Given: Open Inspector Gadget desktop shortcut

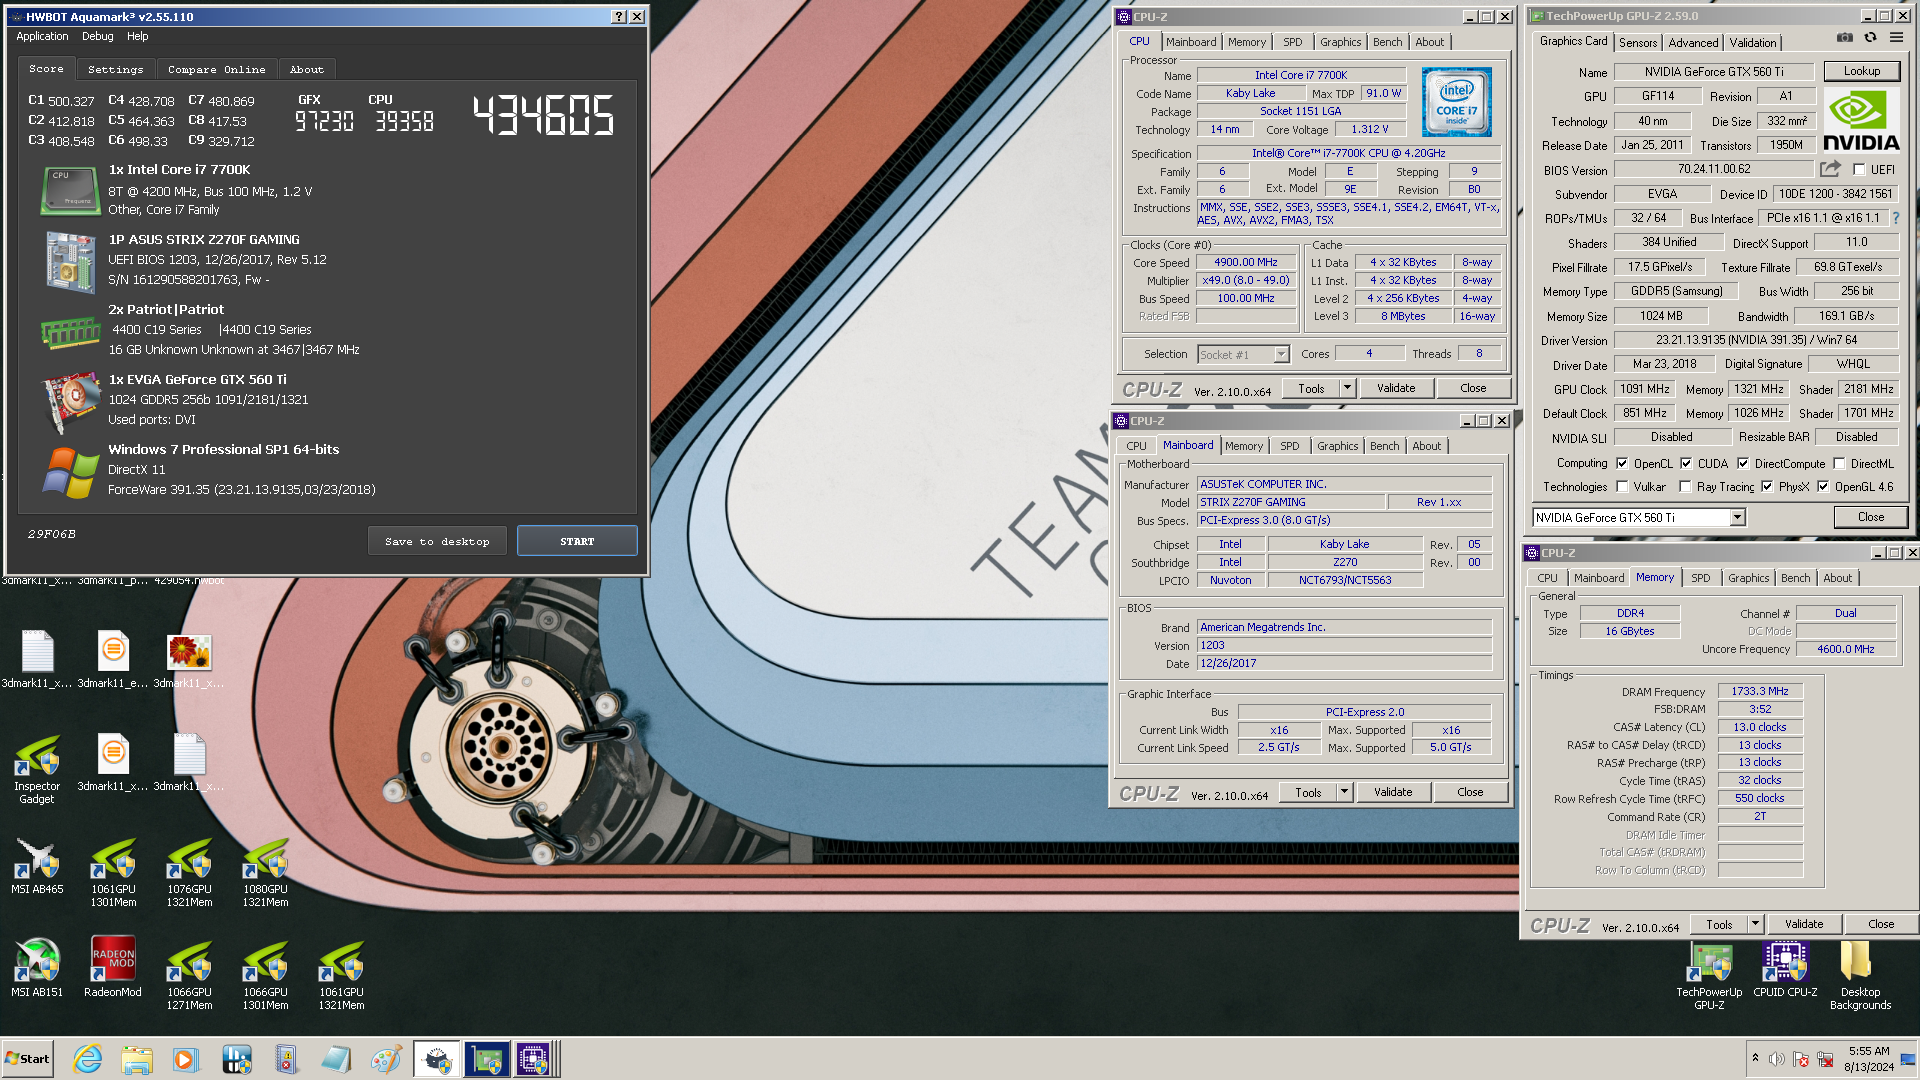Looking at the screenshot, I should click(37, 768).
